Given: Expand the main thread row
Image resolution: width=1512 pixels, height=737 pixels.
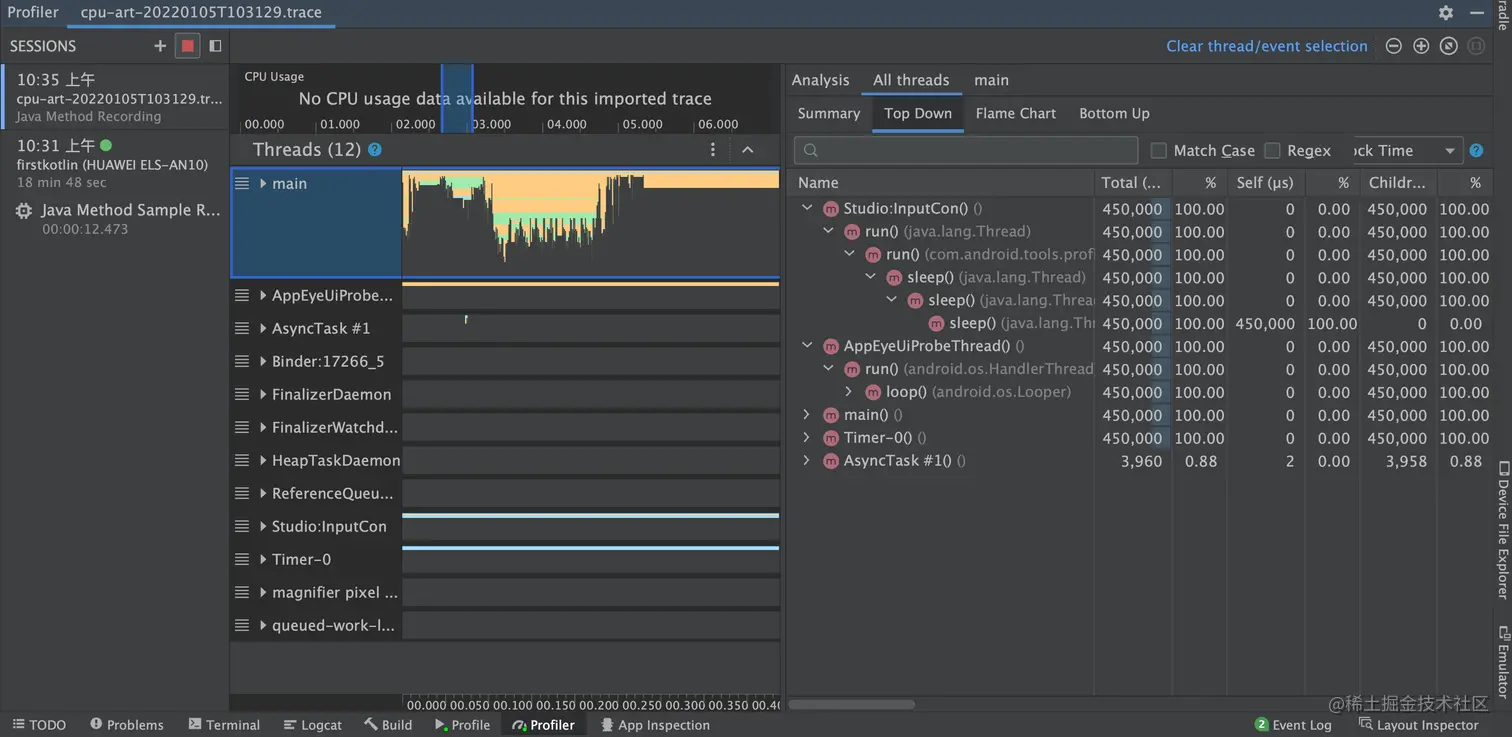Looking at the screenshot, I should [263, 183].
